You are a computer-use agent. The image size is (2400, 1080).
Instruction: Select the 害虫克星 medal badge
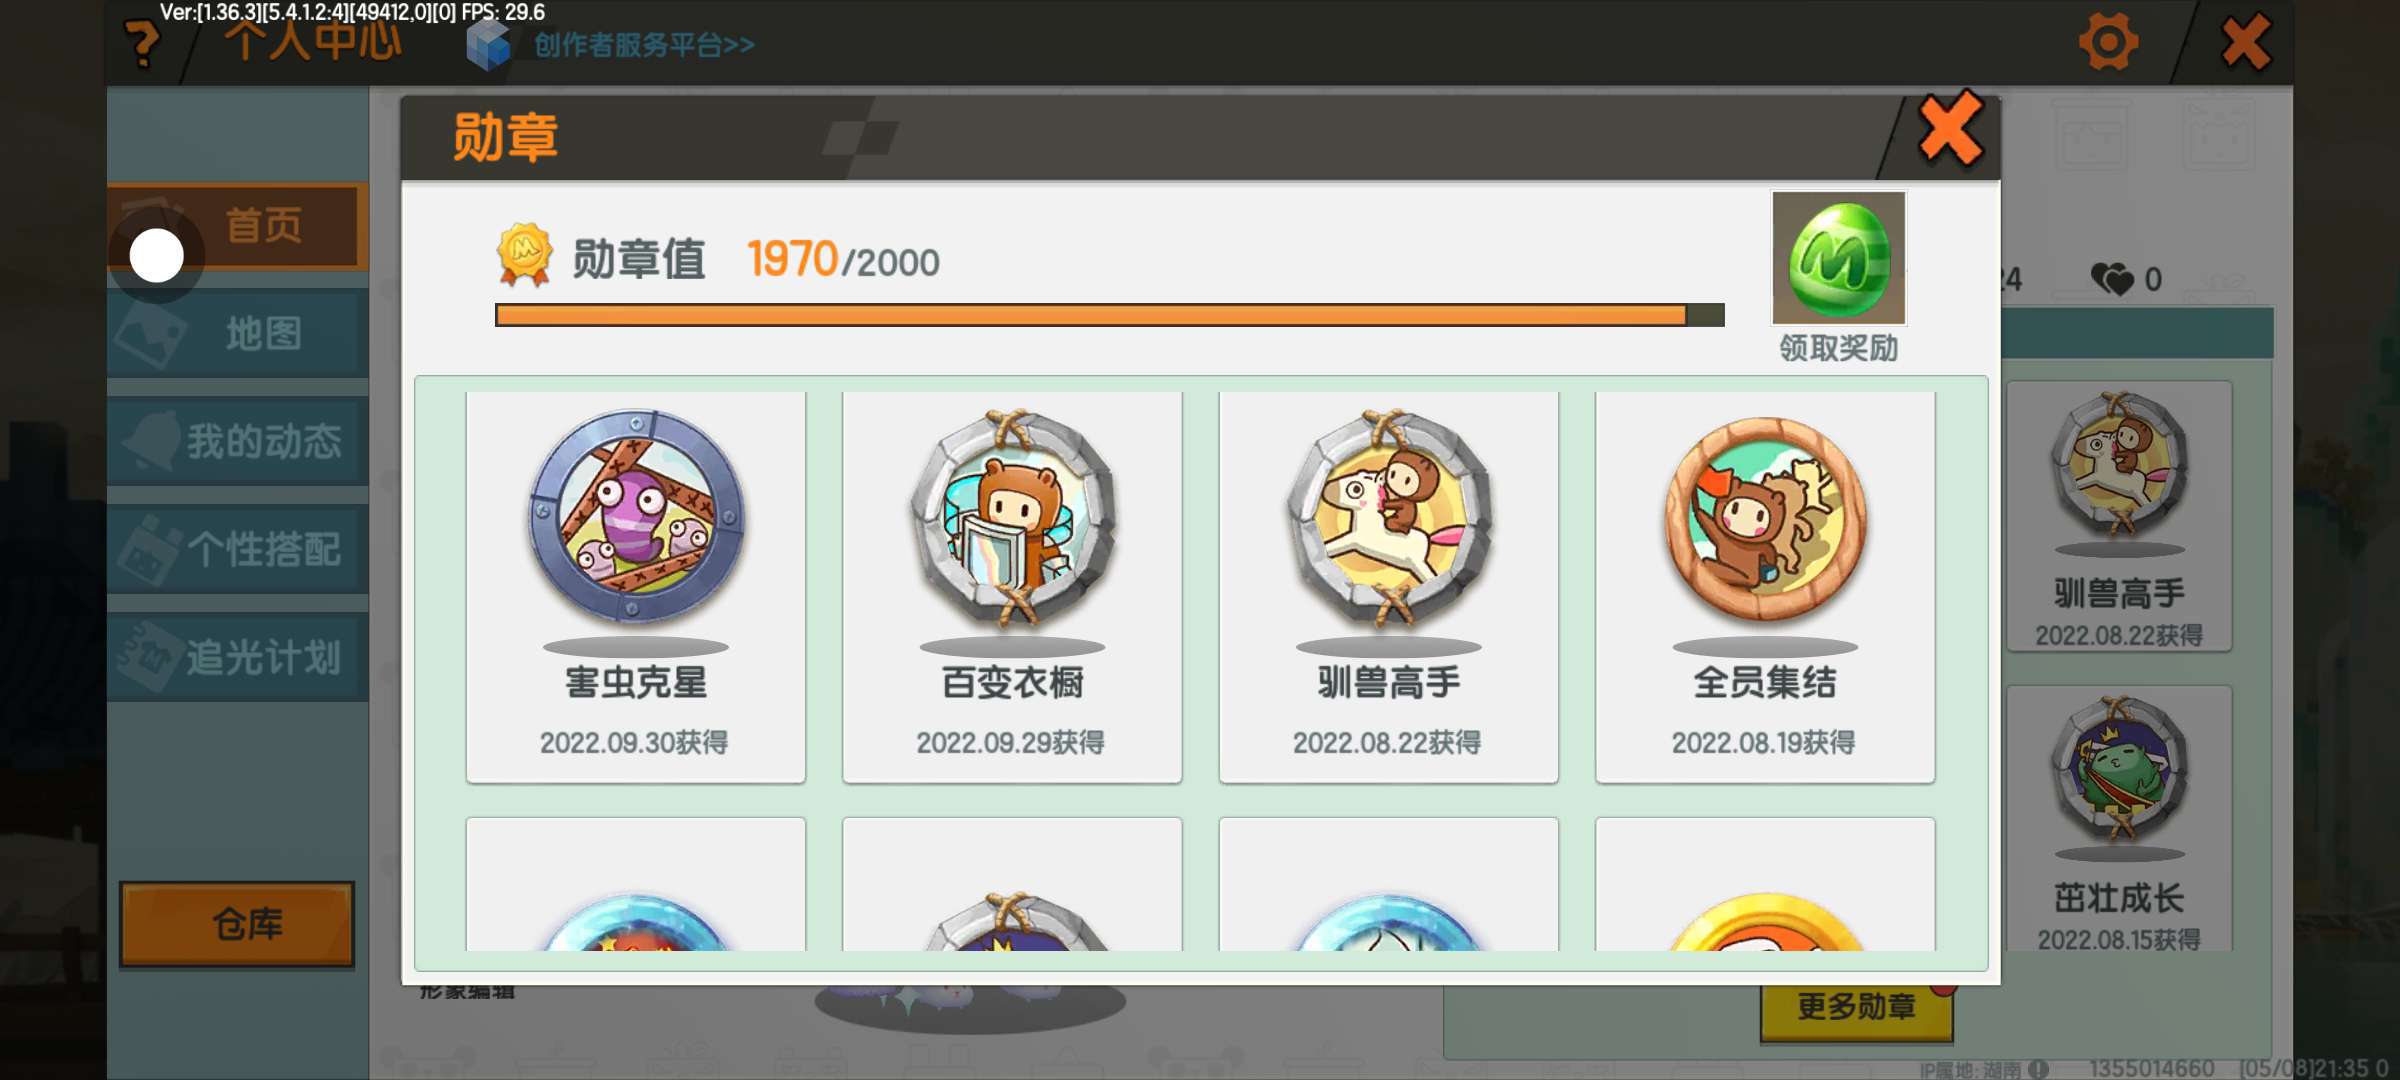[x=636, y=586]
